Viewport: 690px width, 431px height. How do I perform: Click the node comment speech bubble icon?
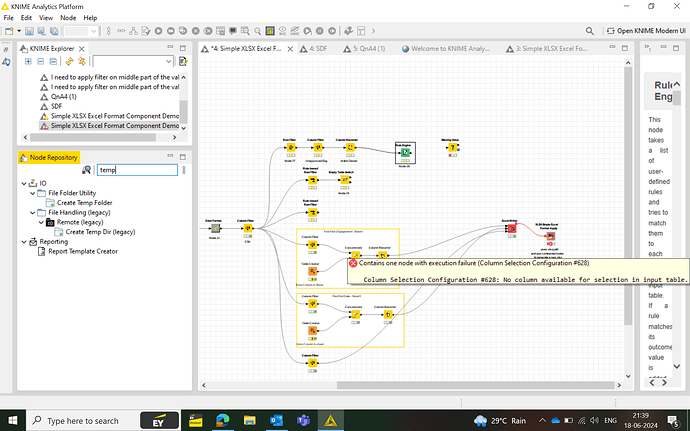click(x=233, y=31)
